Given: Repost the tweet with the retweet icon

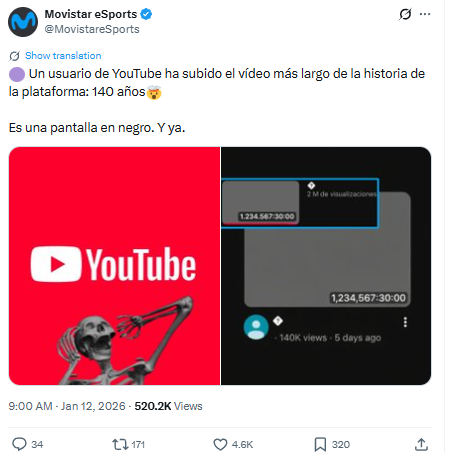Looking at the screenshot, I should pyautogui.click(x=120, y=444).
